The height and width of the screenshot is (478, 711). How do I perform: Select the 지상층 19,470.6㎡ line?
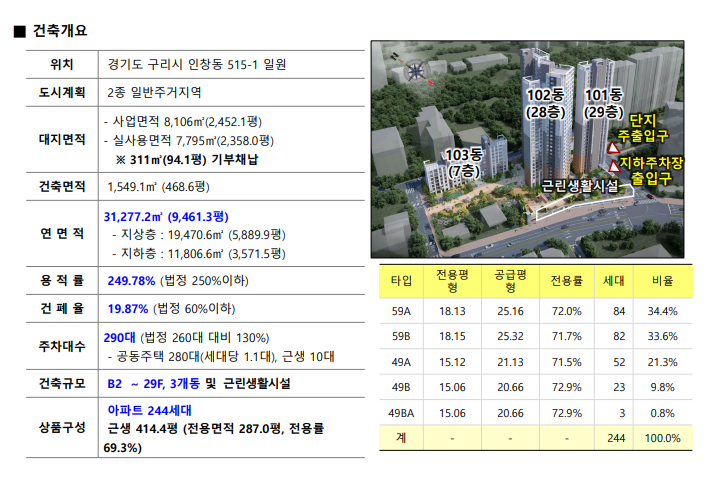[199, 235]
